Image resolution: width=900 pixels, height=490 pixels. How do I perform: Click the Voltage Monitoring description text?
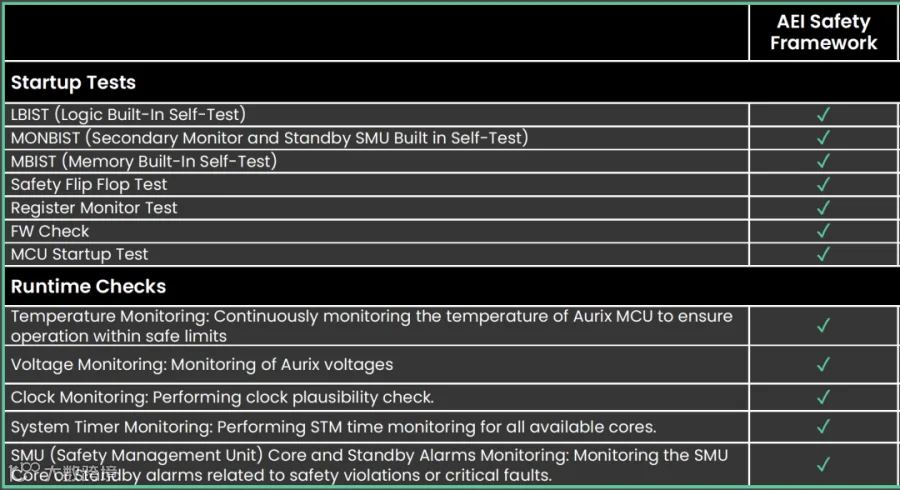point(202,365)
